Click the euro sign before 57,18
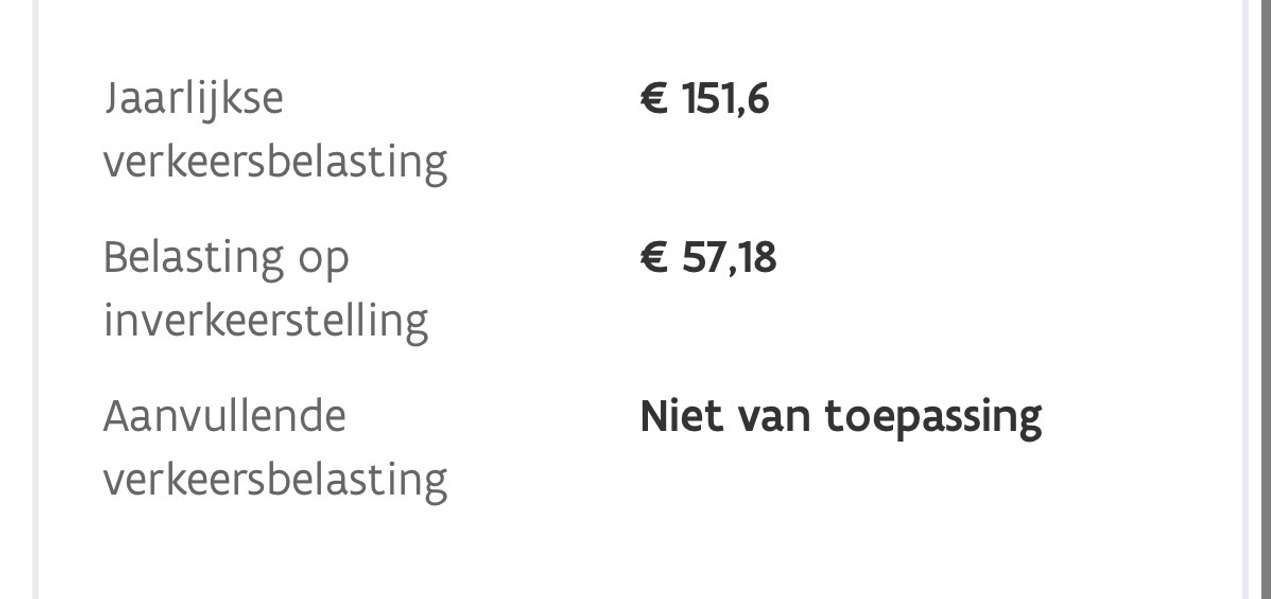This screenshot has height=599, width=1280. click(654, 258)
